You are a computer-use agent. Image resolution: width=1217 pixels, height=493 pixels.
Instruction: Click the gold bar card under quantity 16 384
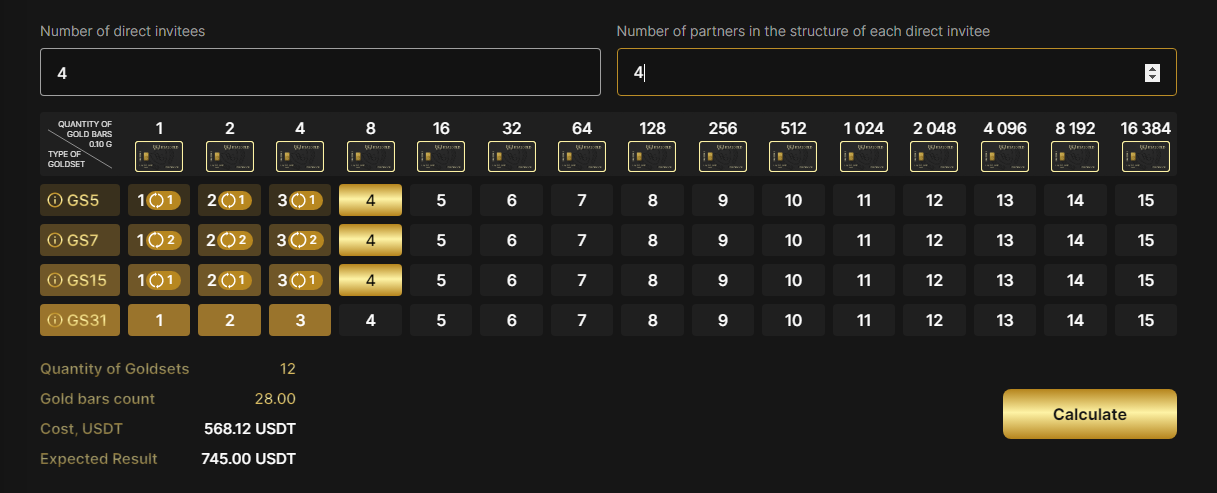1145,156
